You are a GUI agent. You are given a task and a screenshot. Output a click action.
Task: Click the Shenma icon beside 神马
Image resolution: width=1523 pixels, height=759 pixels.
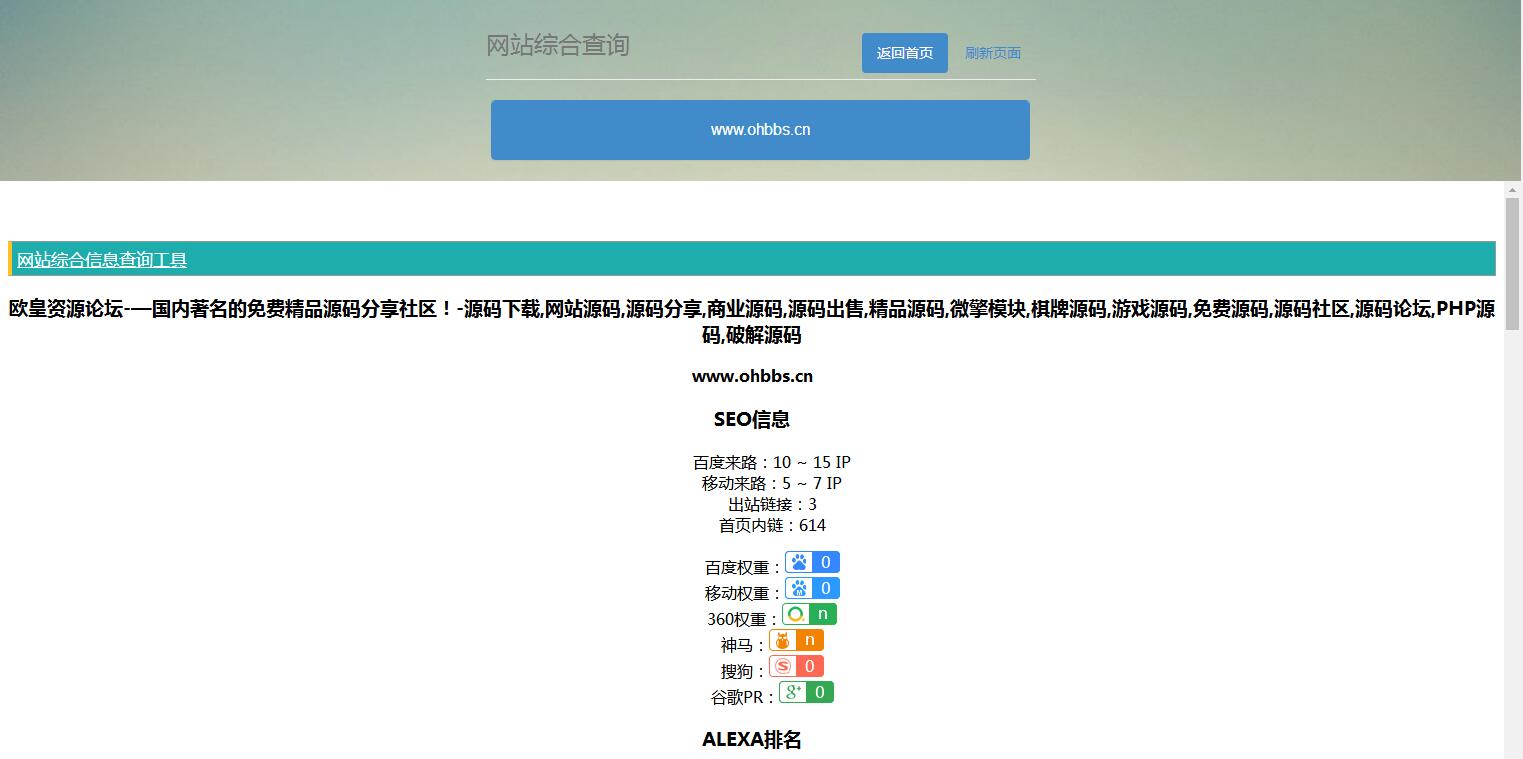783,640
